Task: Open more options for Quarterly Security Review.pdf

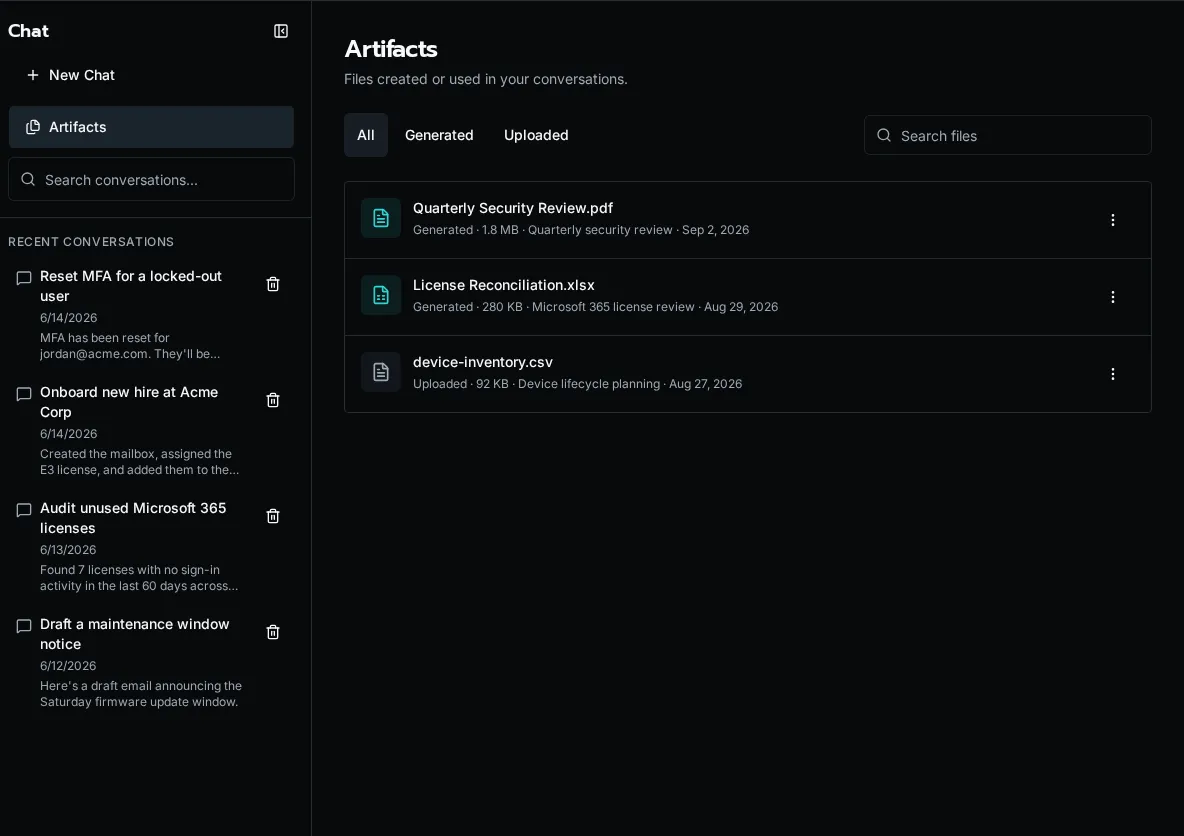Action: pos(1112,220)
